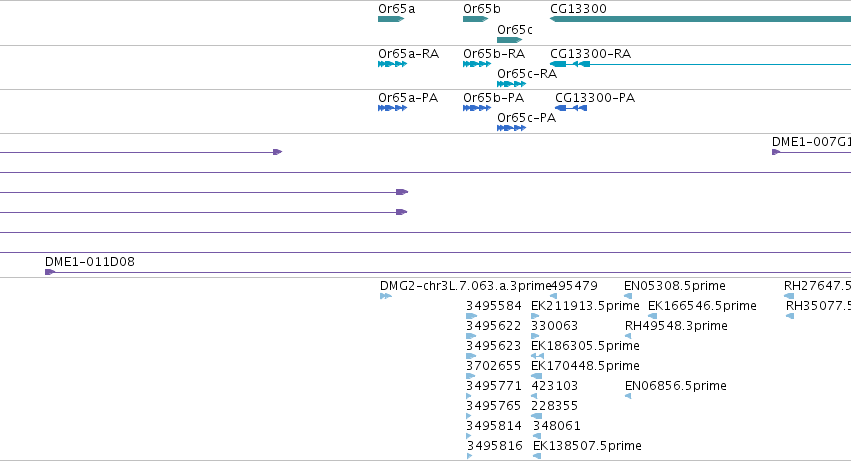Viewport: 851px width, 461px height.
Task: Click the DMG2-chr3L.7.063.a.3prime arrow glyph
Action: click(x=386, y=296)
